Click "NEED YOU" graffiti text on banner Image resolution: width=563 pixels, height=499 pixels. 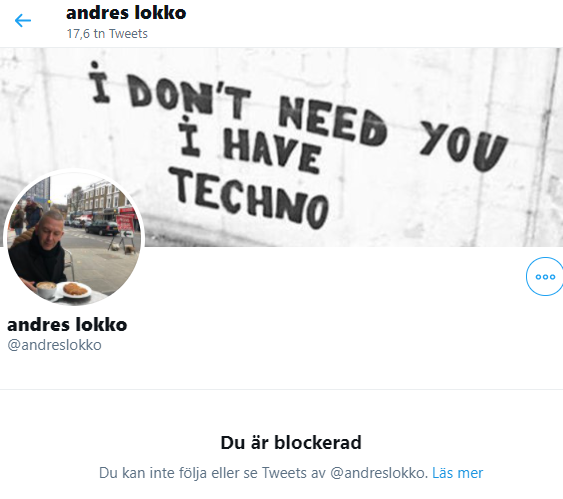(393, 132)
